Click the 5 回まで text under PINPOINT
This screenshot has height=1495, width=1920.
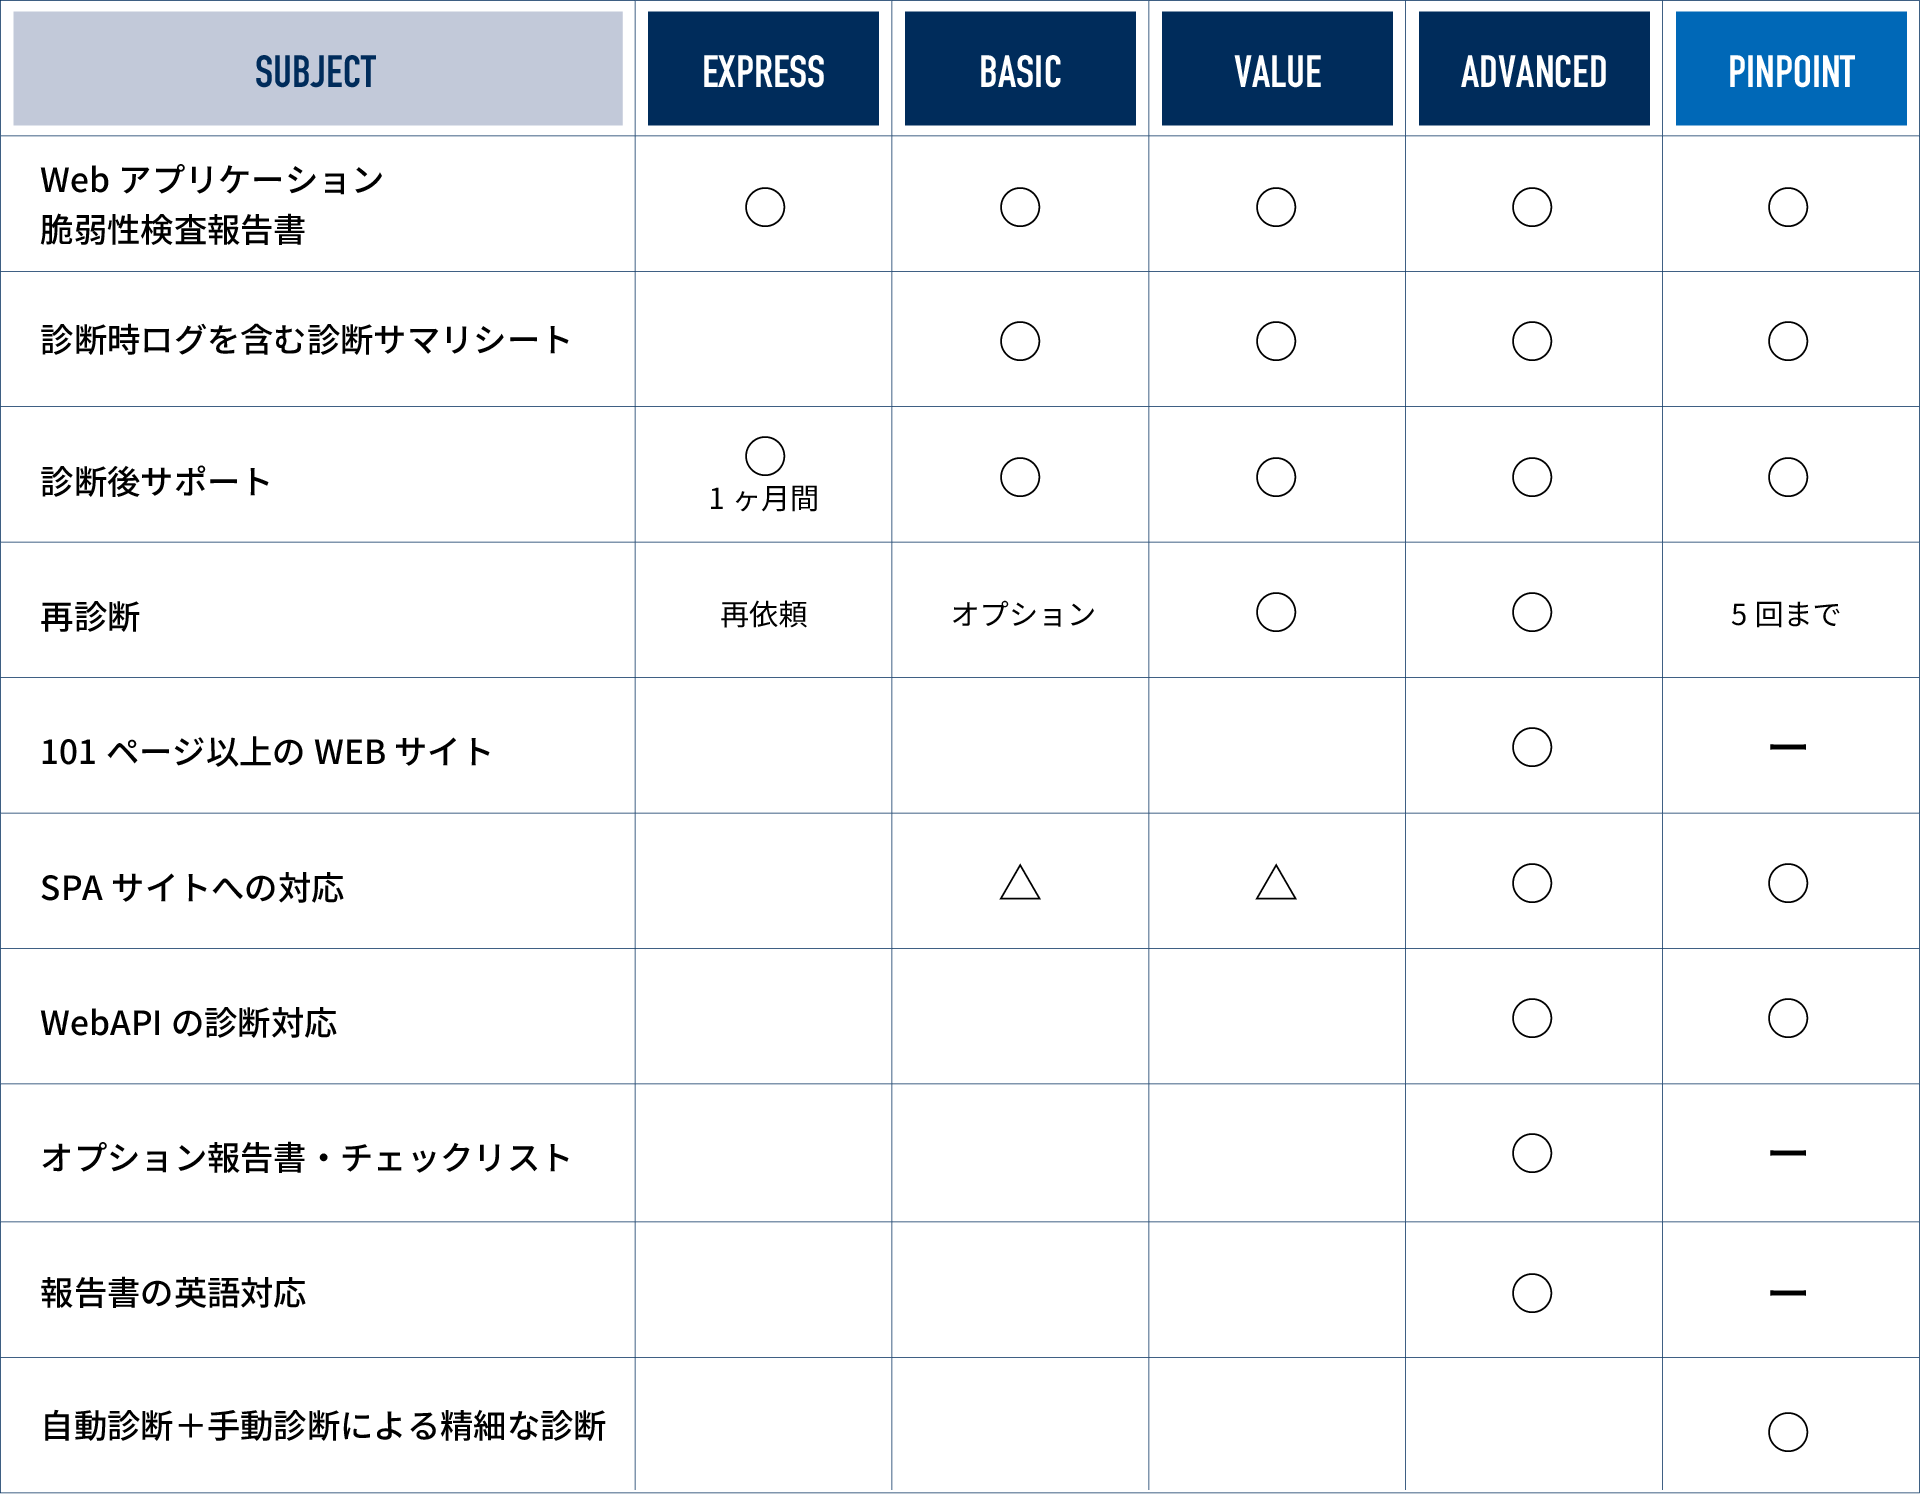[x=1786, y=614]
